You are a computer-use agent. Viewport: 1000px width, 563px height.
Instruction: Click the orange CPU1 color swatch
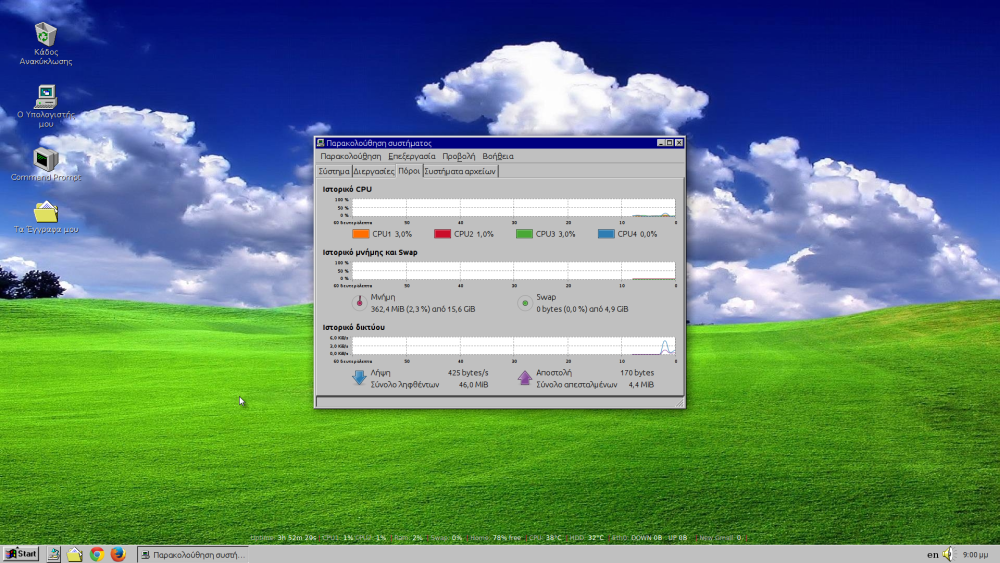tap(361, 234)
